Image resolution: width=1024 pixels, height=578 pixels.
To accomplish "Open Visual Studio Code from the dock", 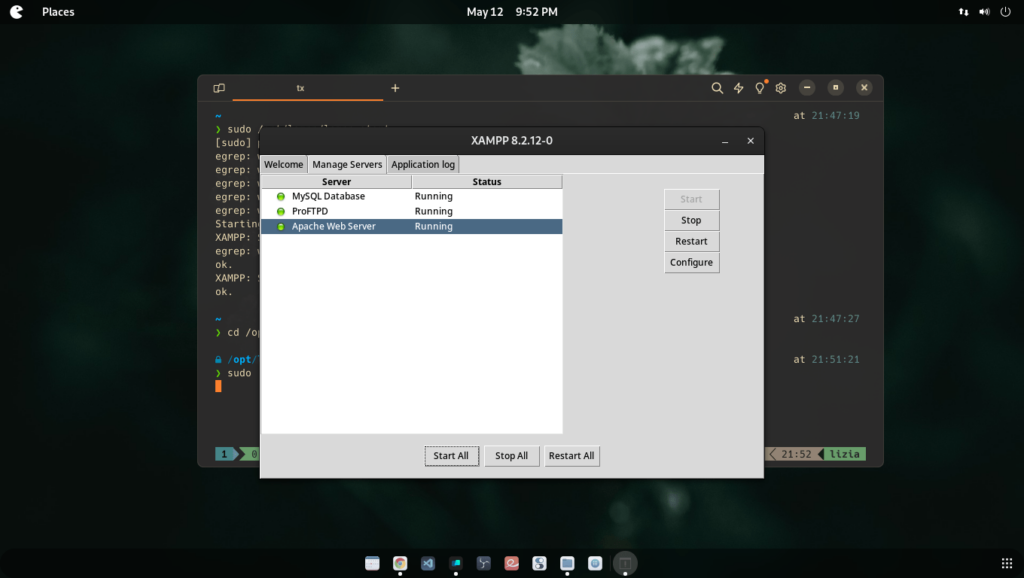I will click(x=428, y=563).
